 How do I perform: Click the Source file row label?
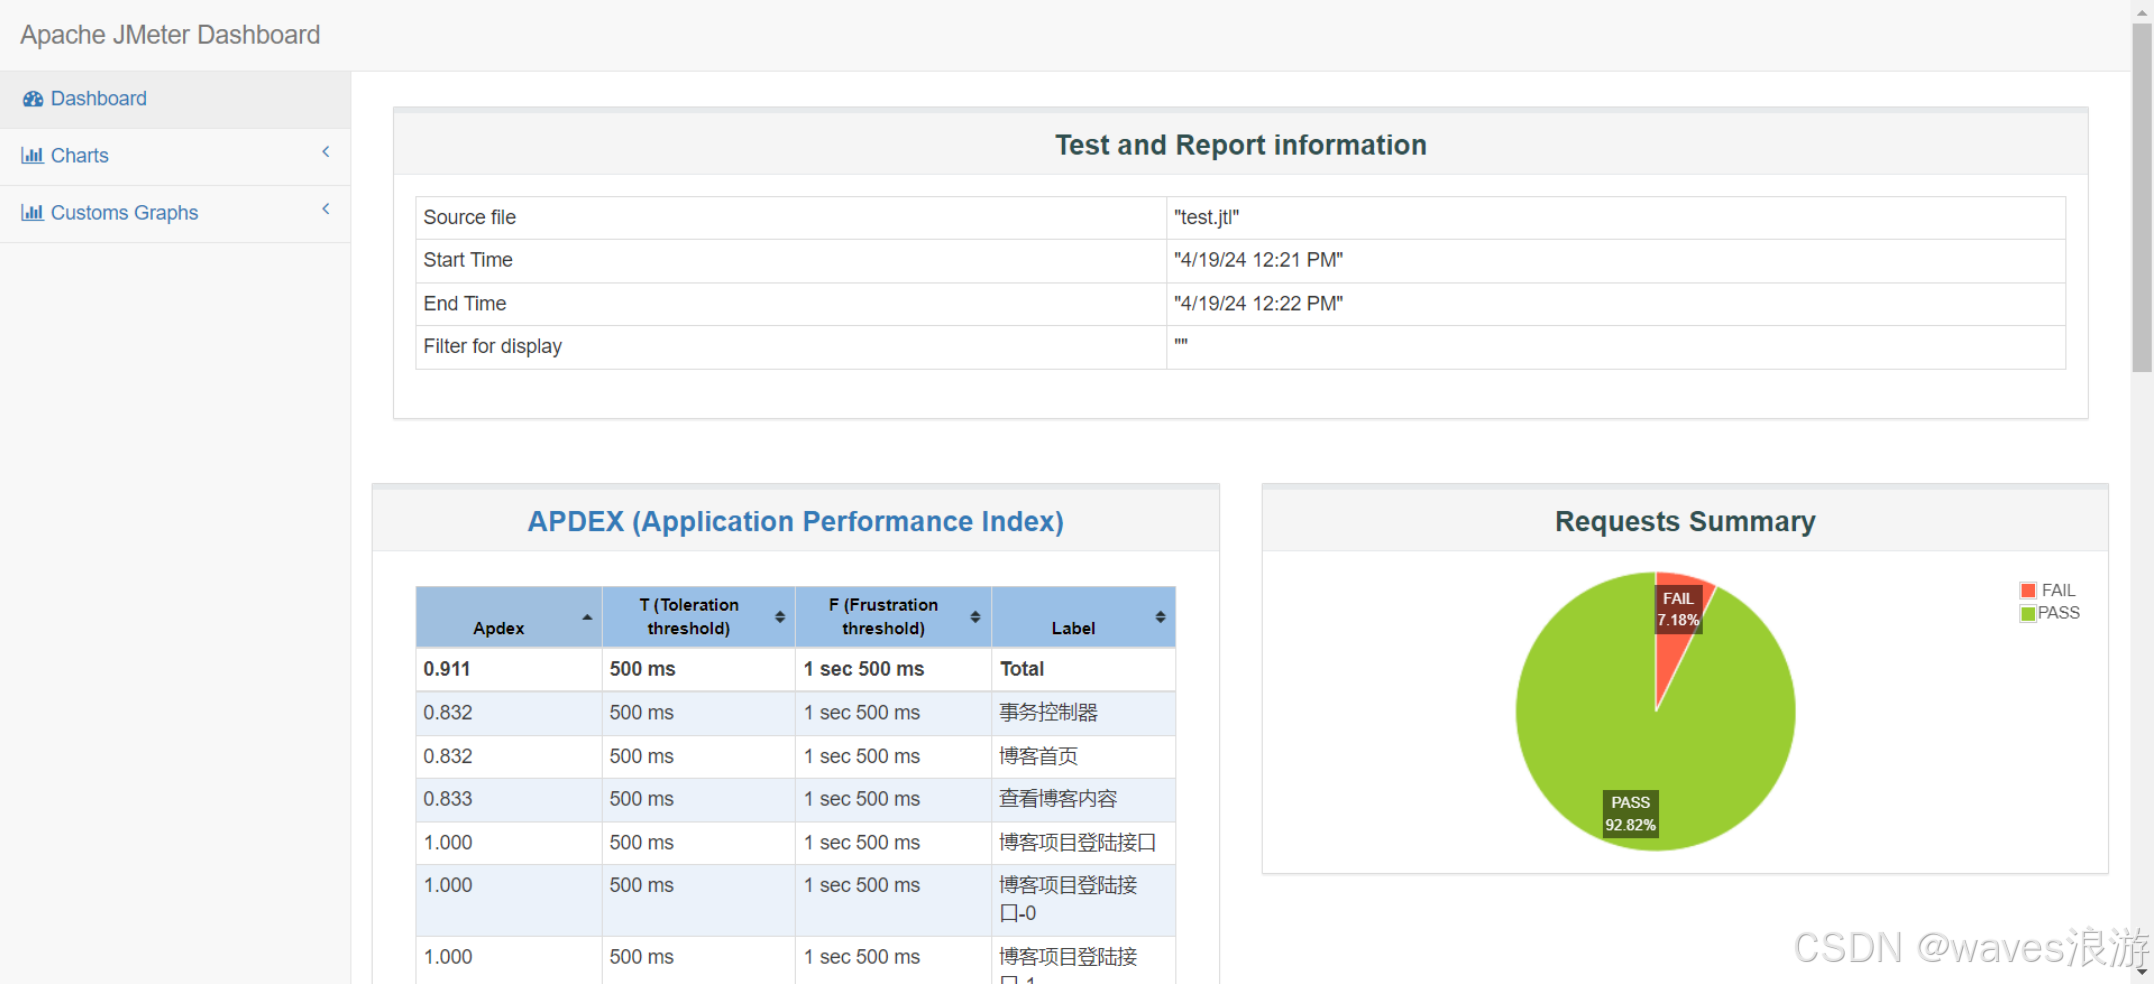click(469, 218)
